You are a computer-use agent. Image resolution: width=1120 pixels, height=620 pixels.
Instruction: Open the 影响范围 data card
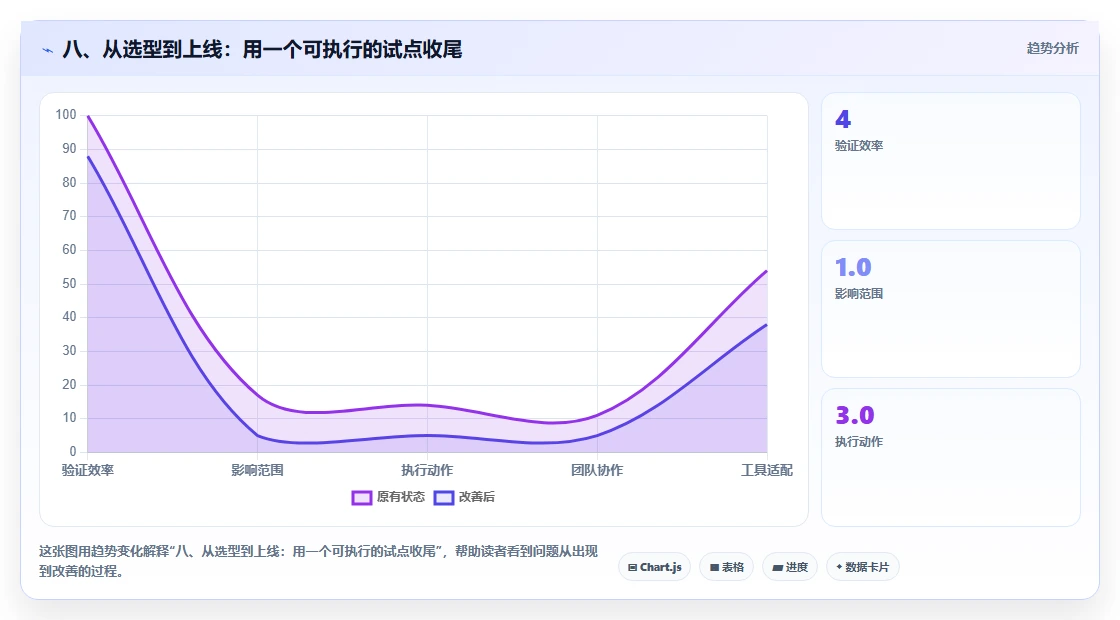coord(951,309)
